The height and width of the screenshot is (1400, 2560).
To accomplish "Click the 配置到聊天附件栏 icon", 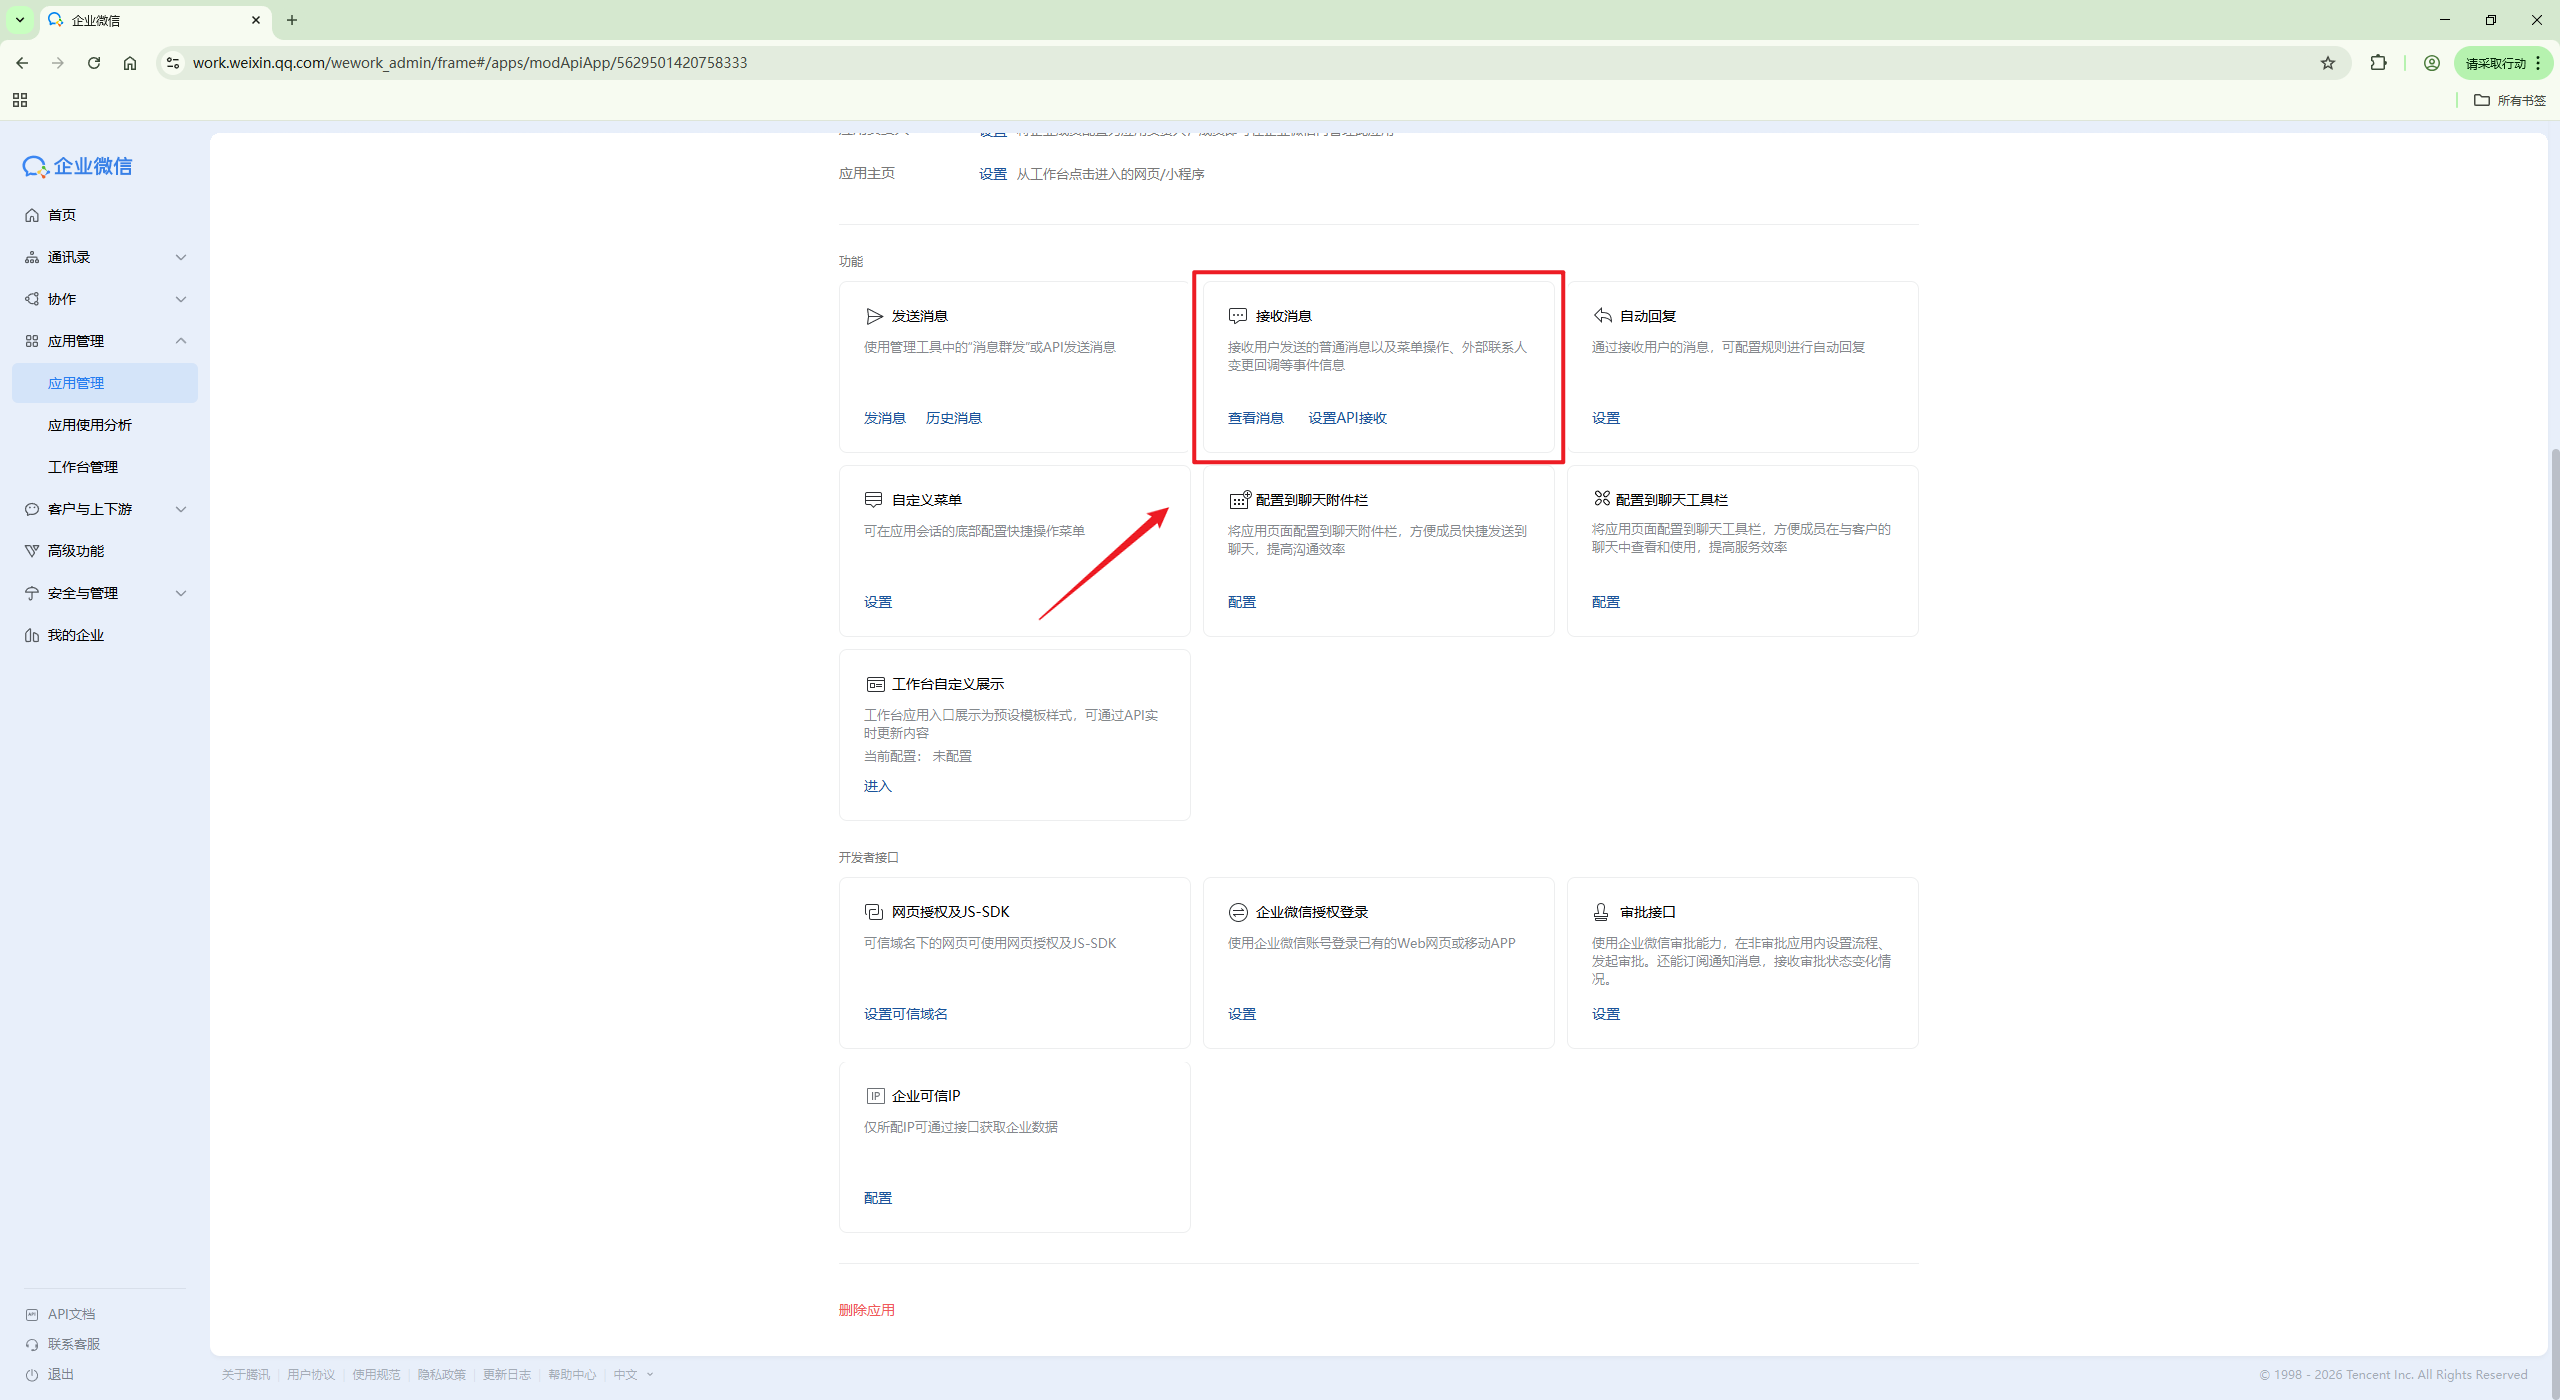I will point(1240,500).
